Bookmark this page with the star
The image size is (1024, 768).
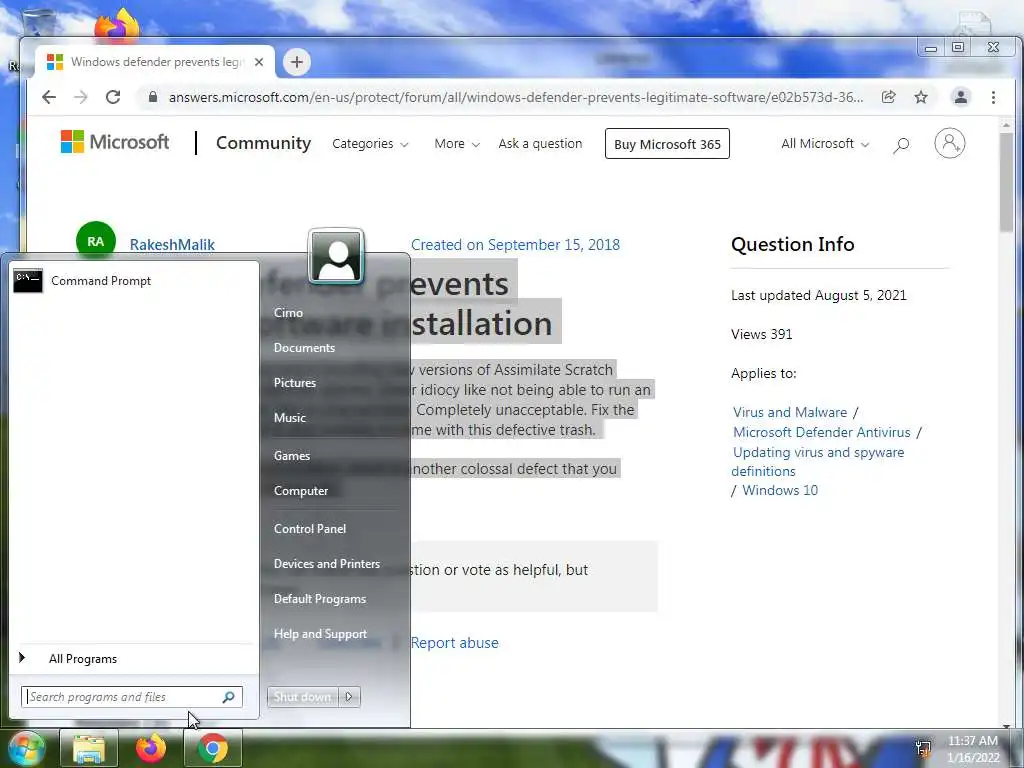tap(921, 97)
